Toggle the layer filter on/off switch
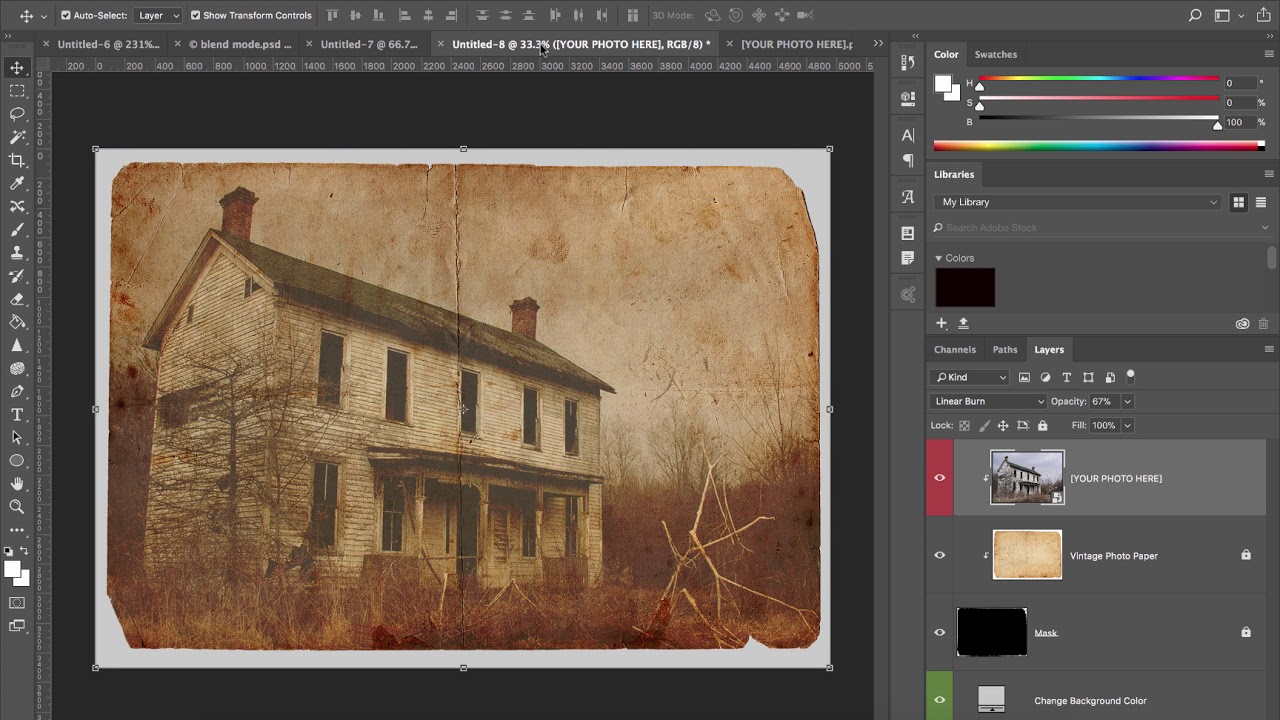The image size is (1280, 720). 1131,376
